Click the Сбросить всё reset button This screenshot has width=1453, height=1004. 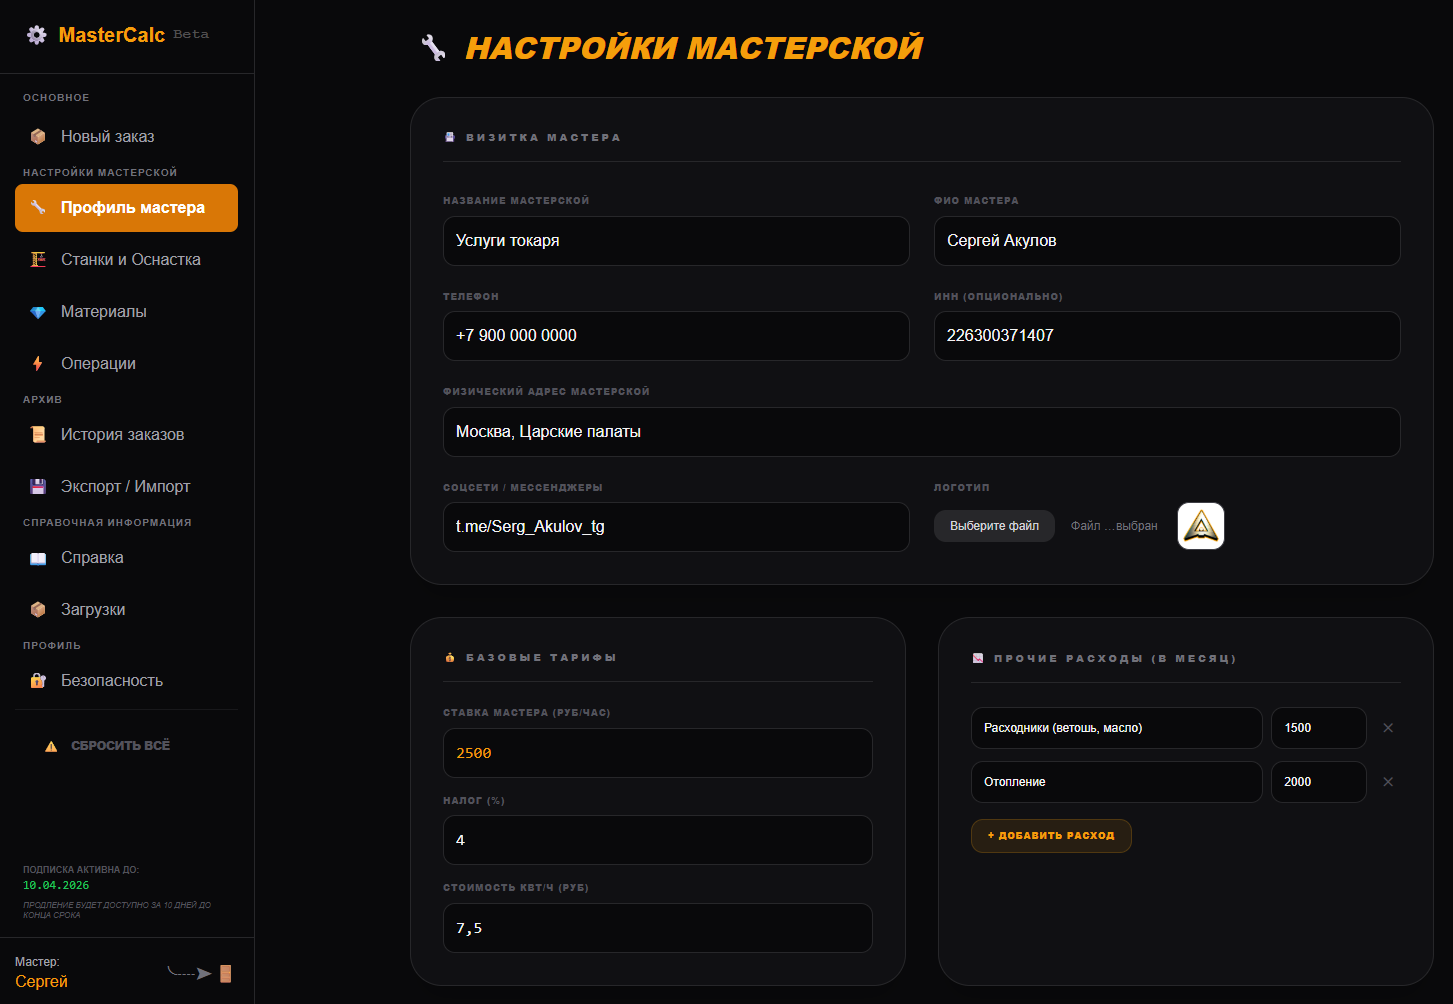(x=120, y=746)
